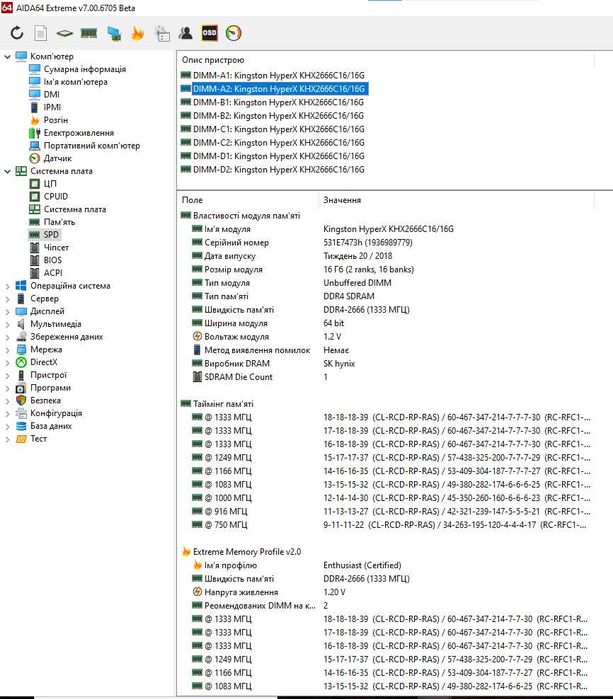Select the Ім'я профілю row
This screenshot has width=613, height=699.
point(386,565)
